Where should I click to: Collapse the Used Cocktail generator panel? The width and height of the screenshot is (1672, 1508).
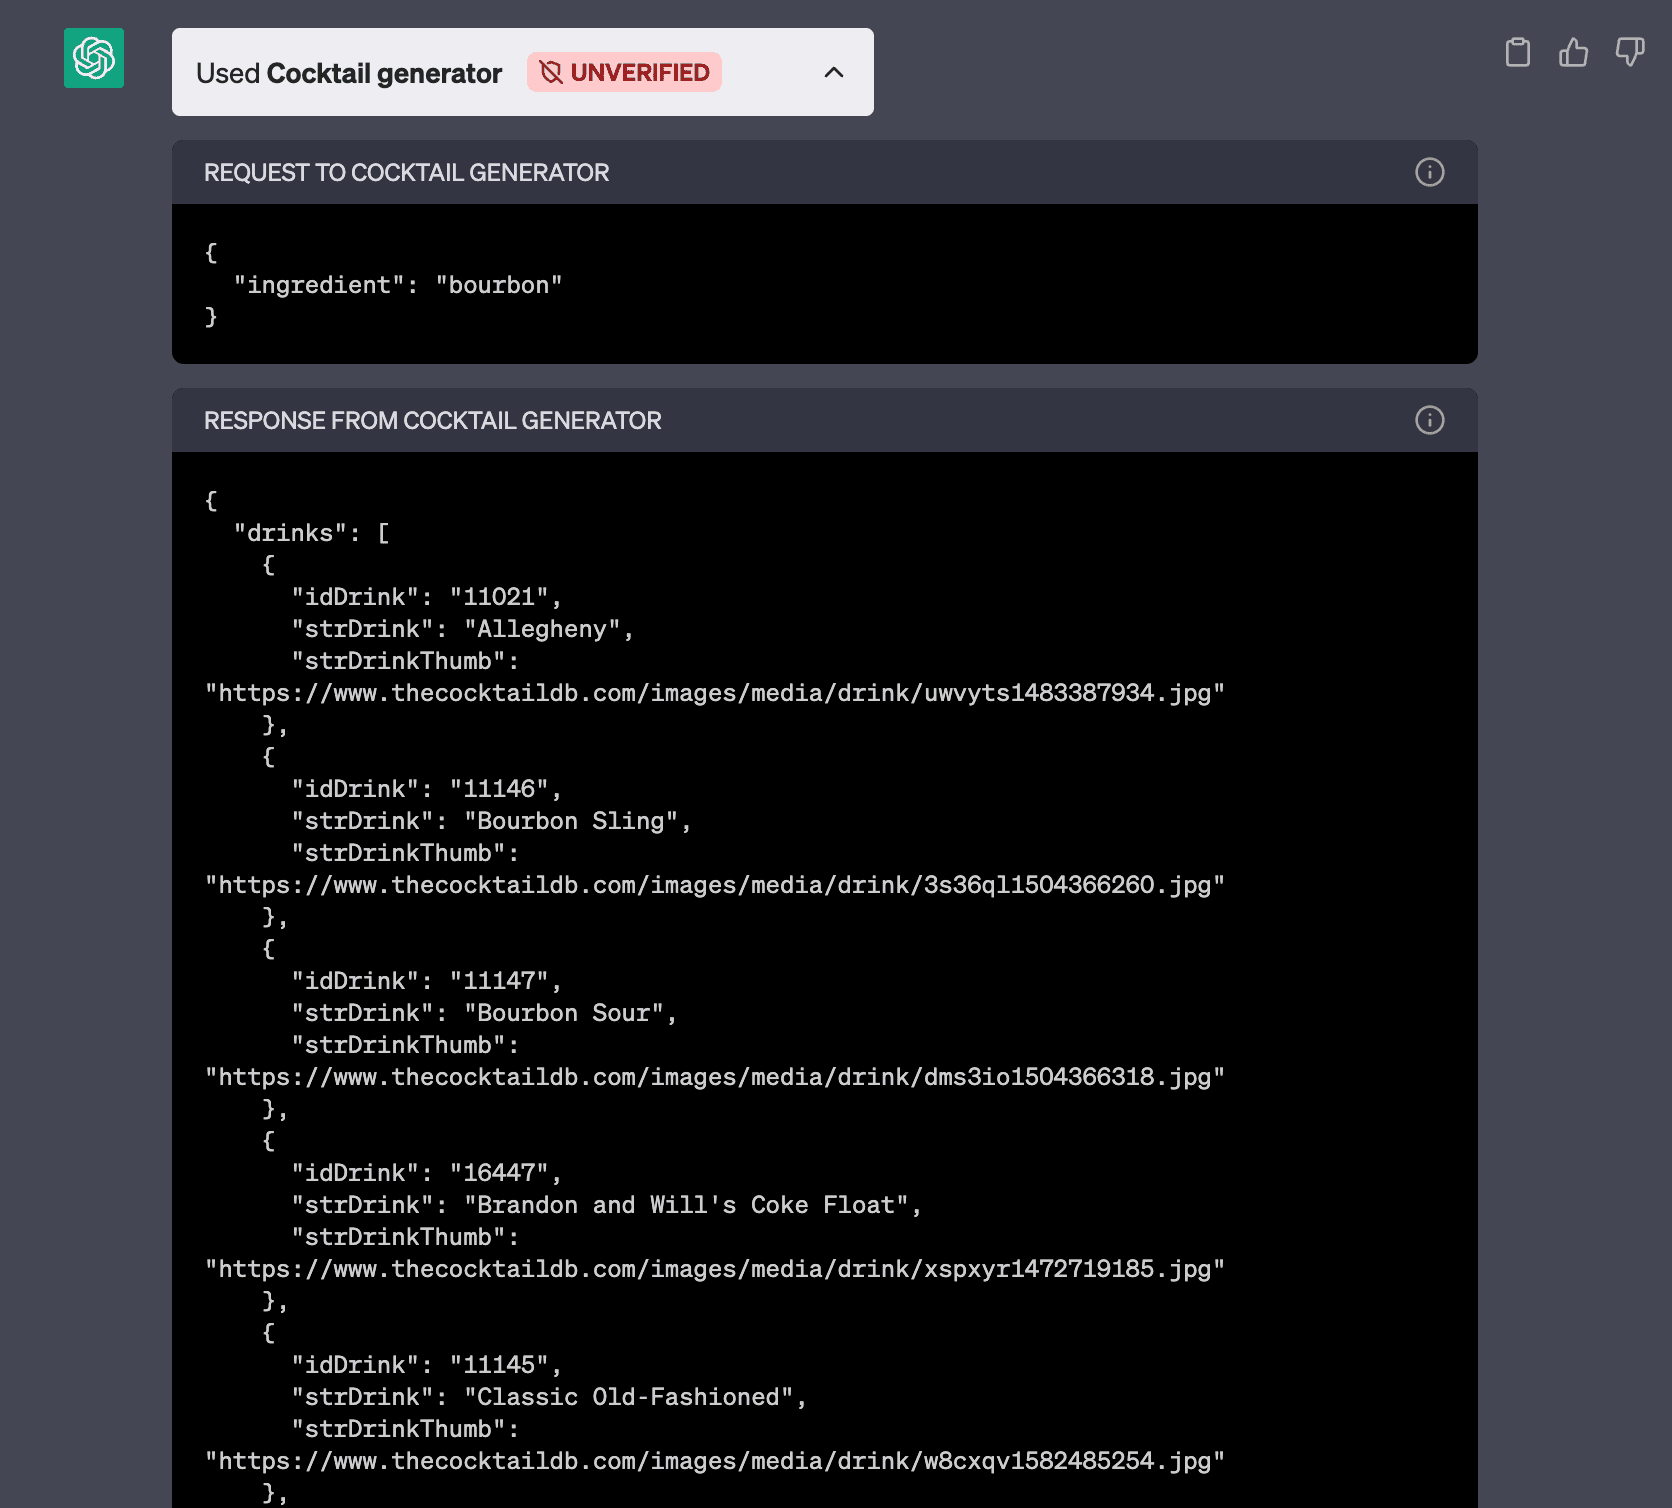[833, 72]
